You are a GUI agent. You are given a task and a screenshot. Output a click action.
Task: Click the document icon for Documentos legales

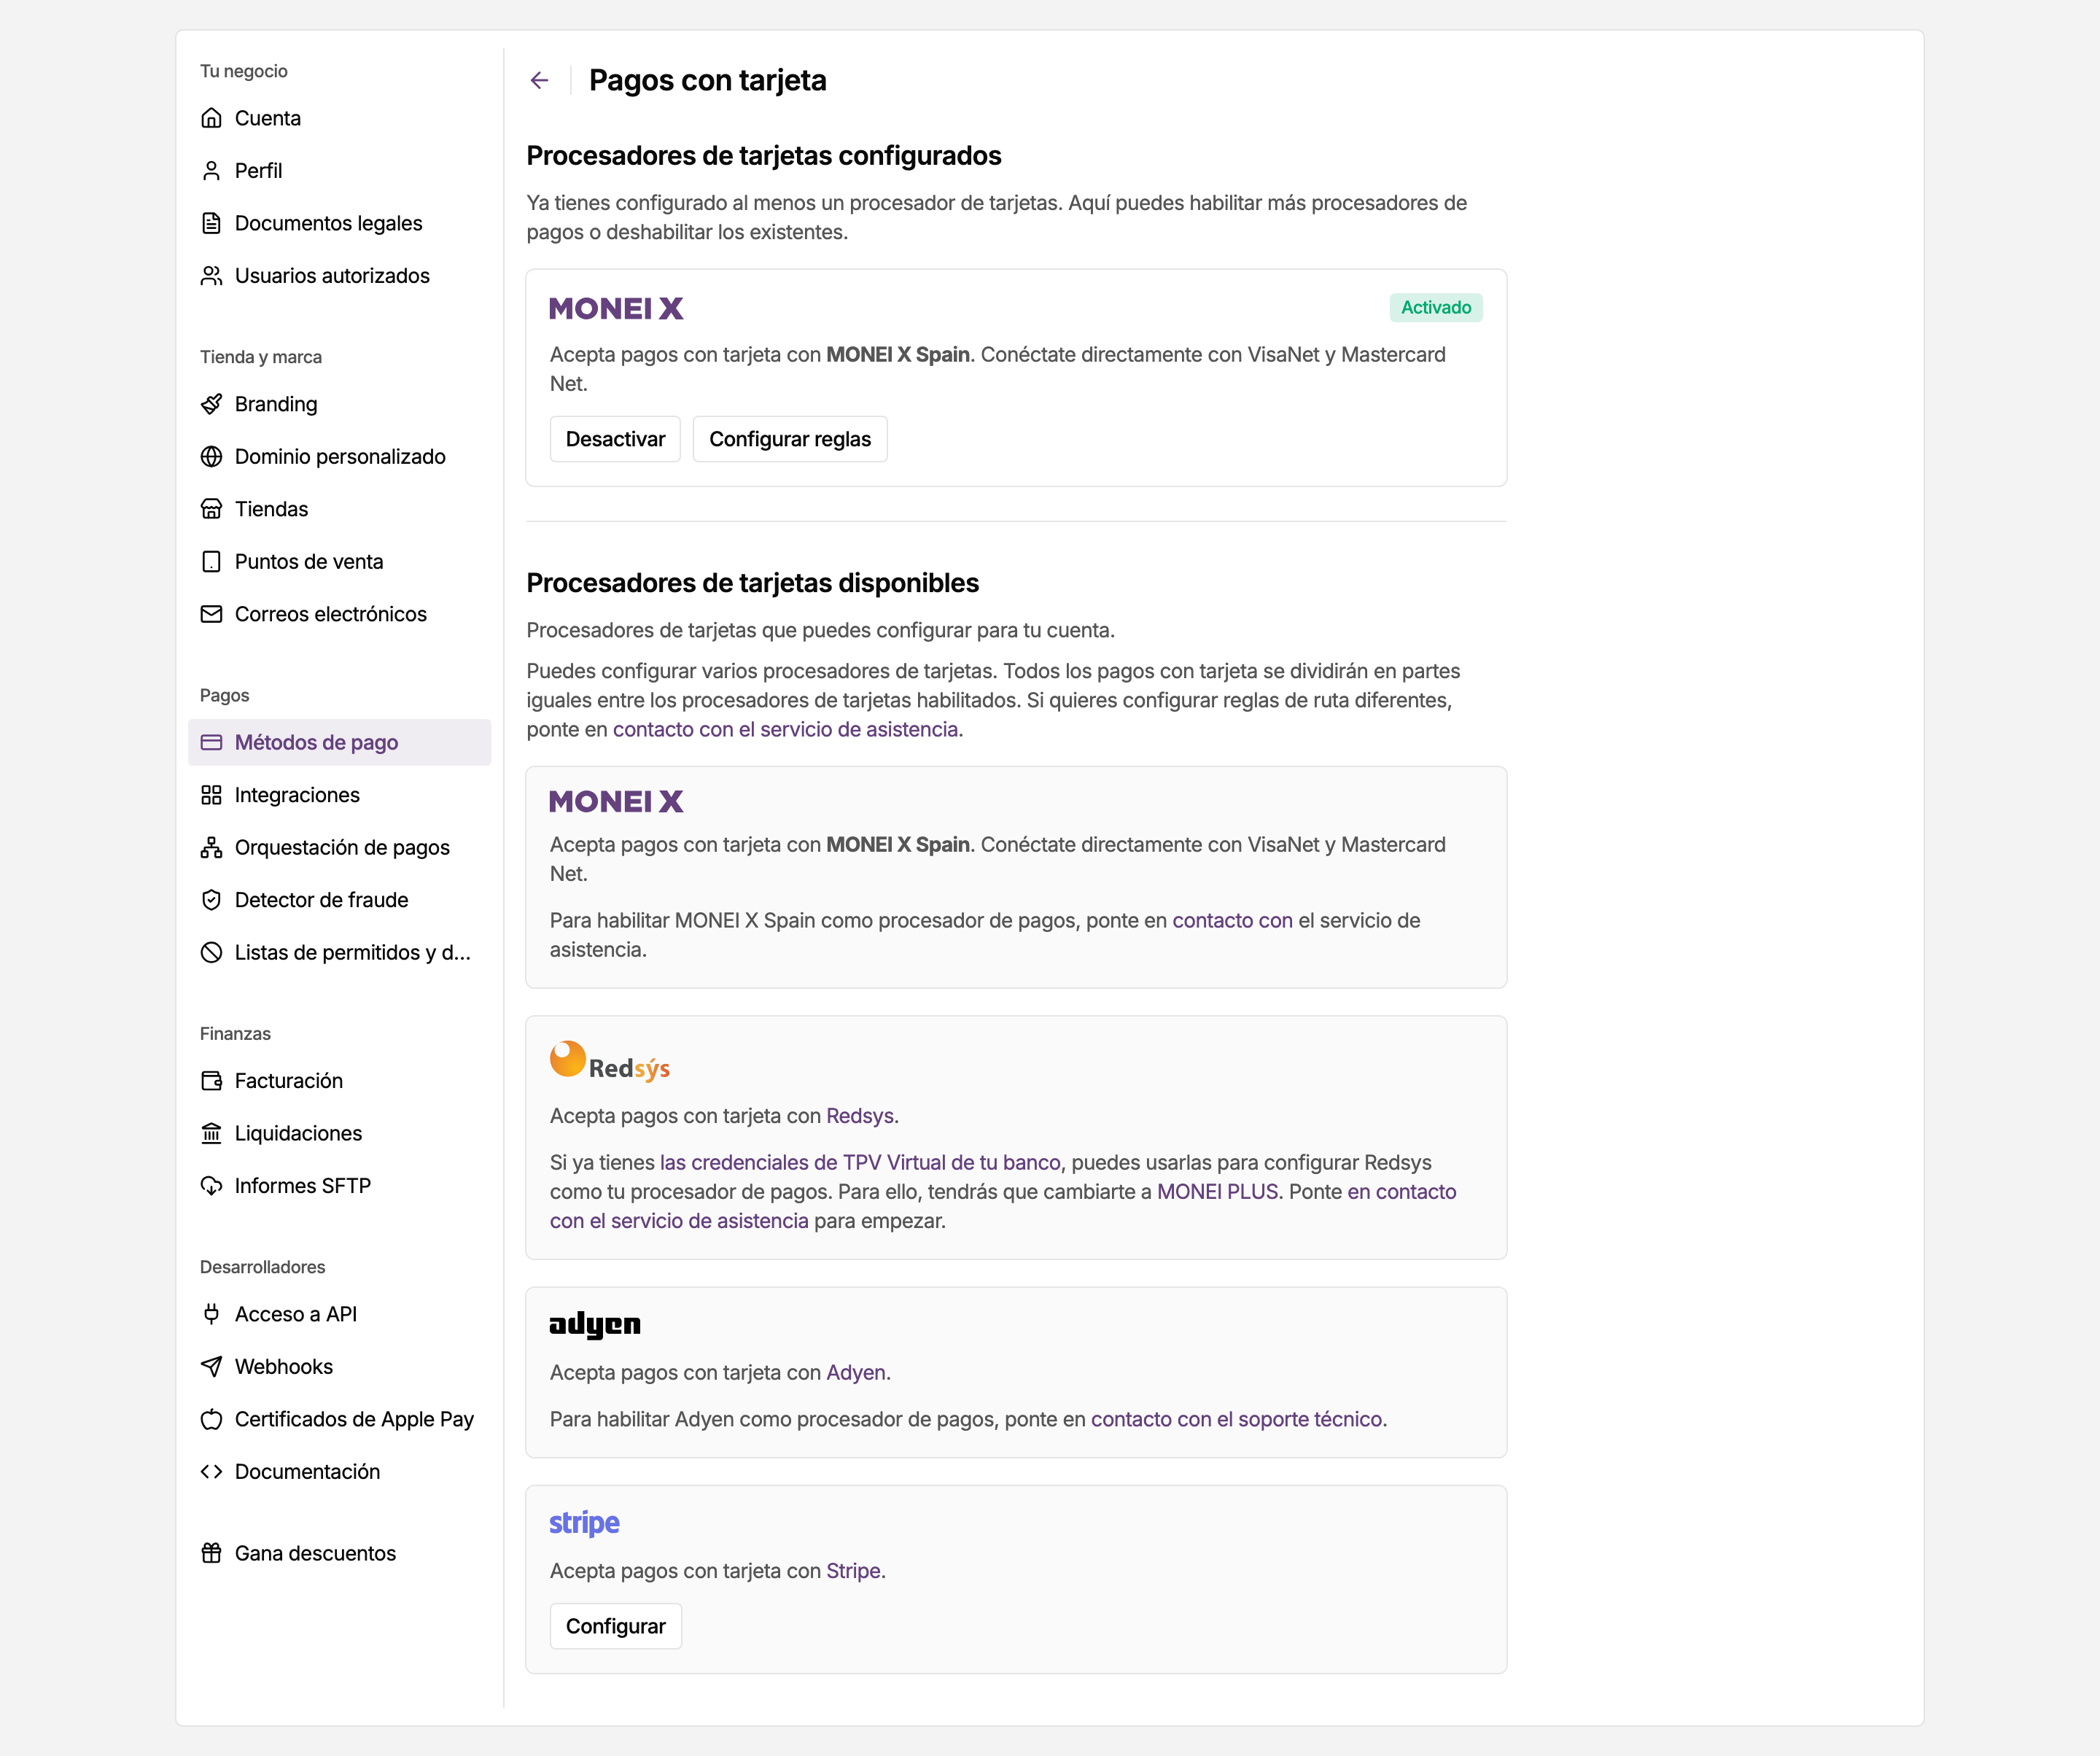pyautogui.click(x=211, y=223)
